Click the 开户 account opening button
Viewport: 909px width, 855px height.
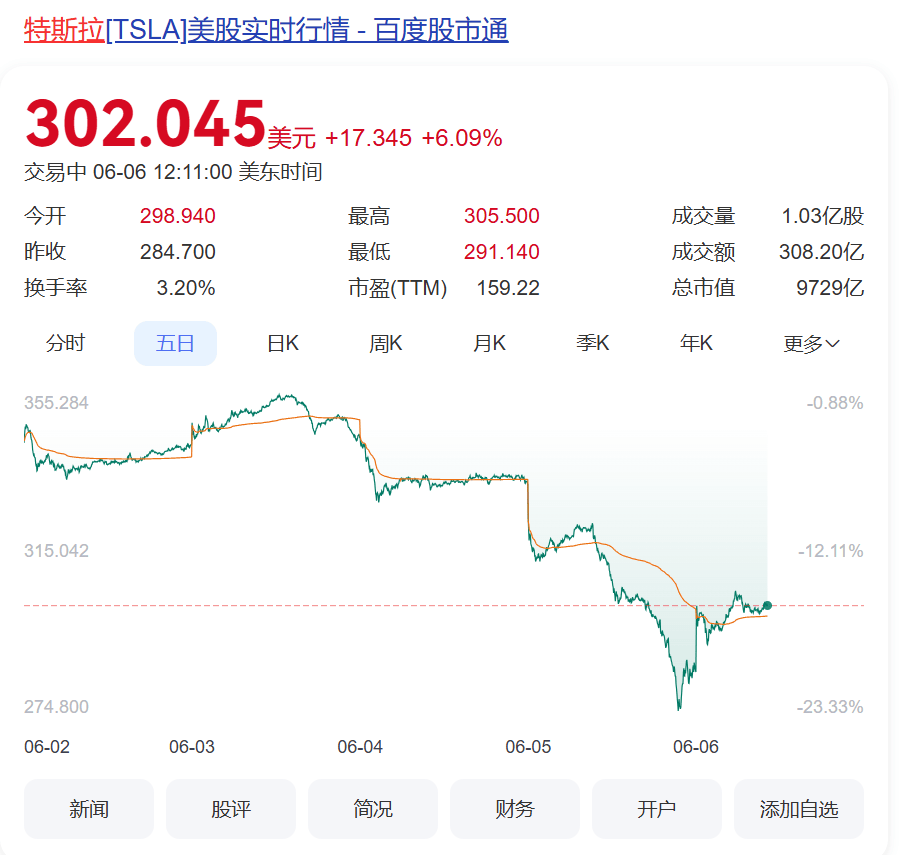pyautogui.click(x=657, y=809)
